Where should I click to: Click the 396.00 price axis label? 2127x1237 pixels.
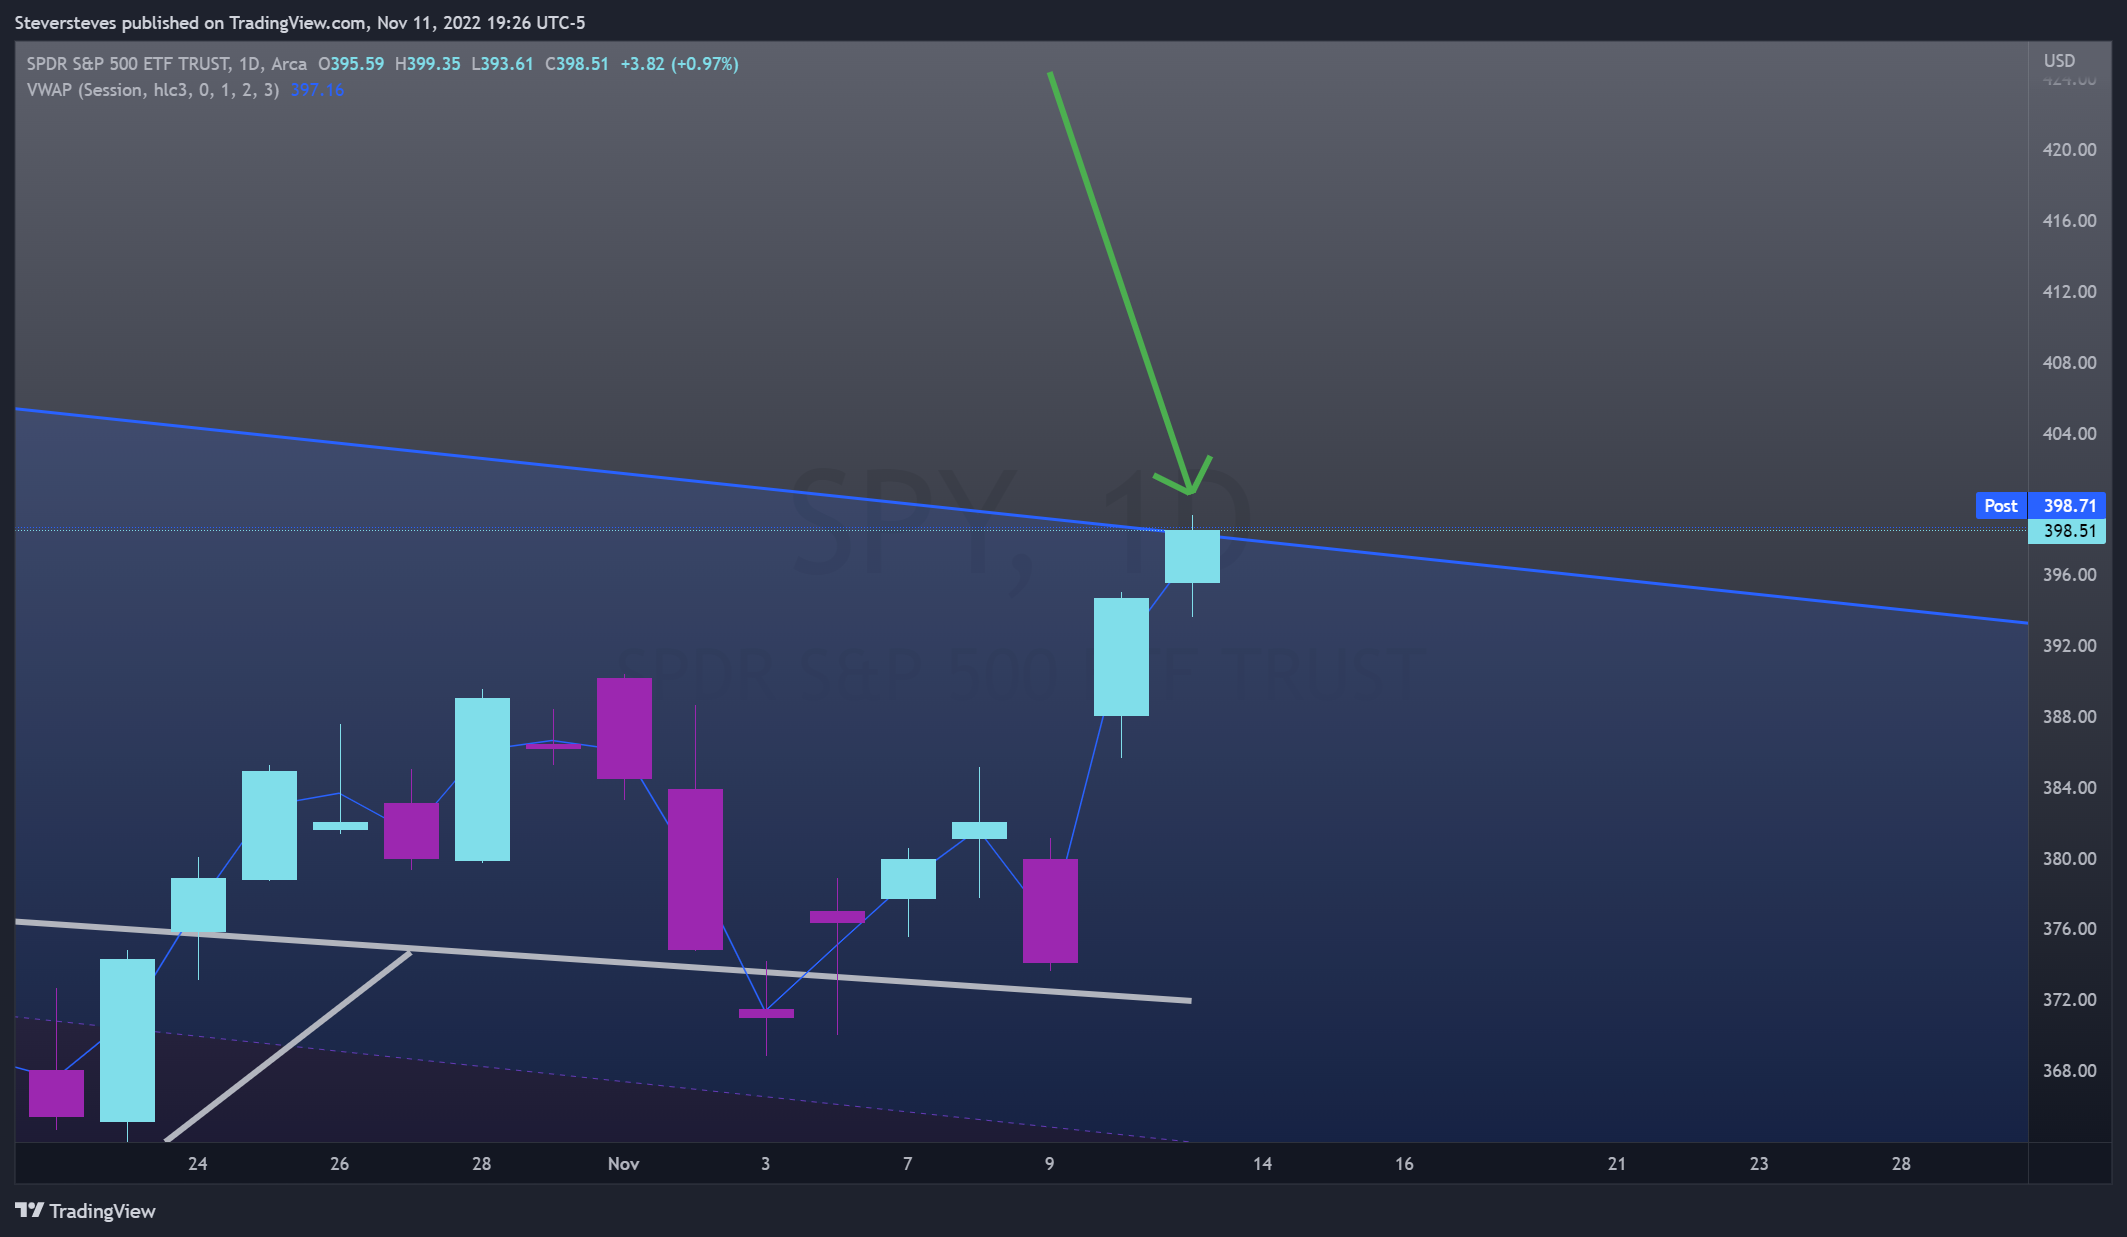point(2069,575)
